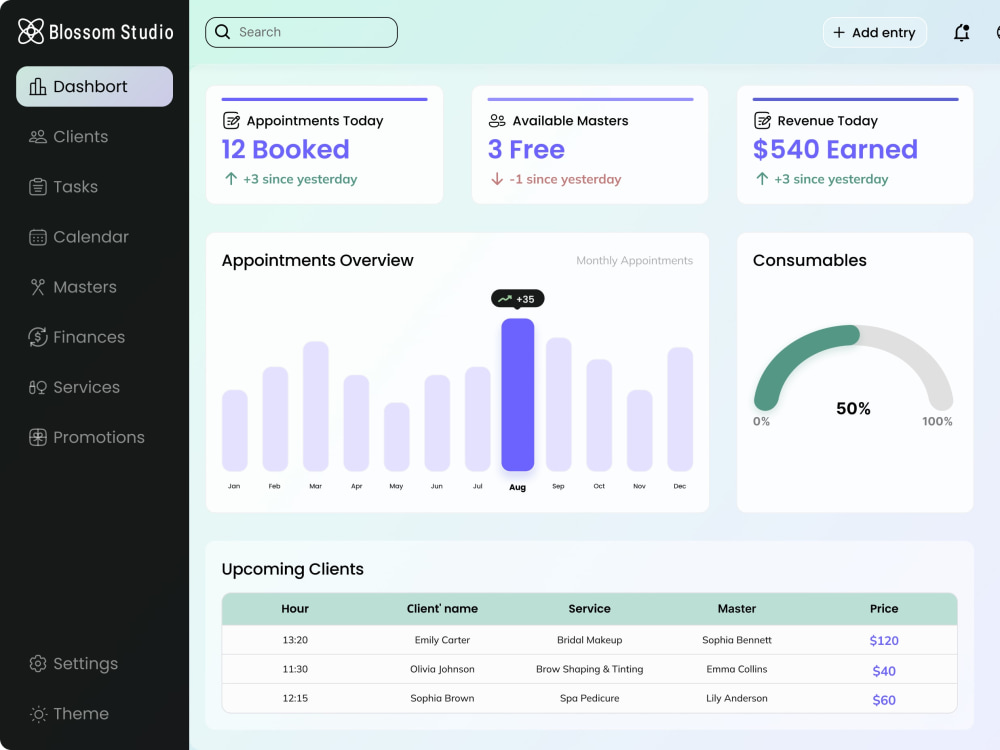Click master name Lily Anderson
This screenshot has width=1000, height=750.
[737, 698]
